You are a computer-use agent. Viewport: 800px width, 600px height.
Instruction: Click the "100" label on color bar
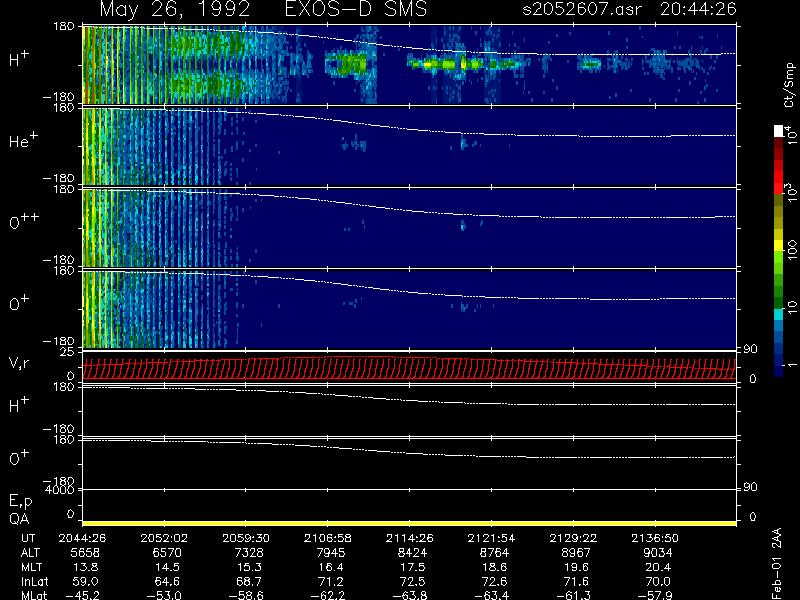pyautogui.click(x=792, y=249)
